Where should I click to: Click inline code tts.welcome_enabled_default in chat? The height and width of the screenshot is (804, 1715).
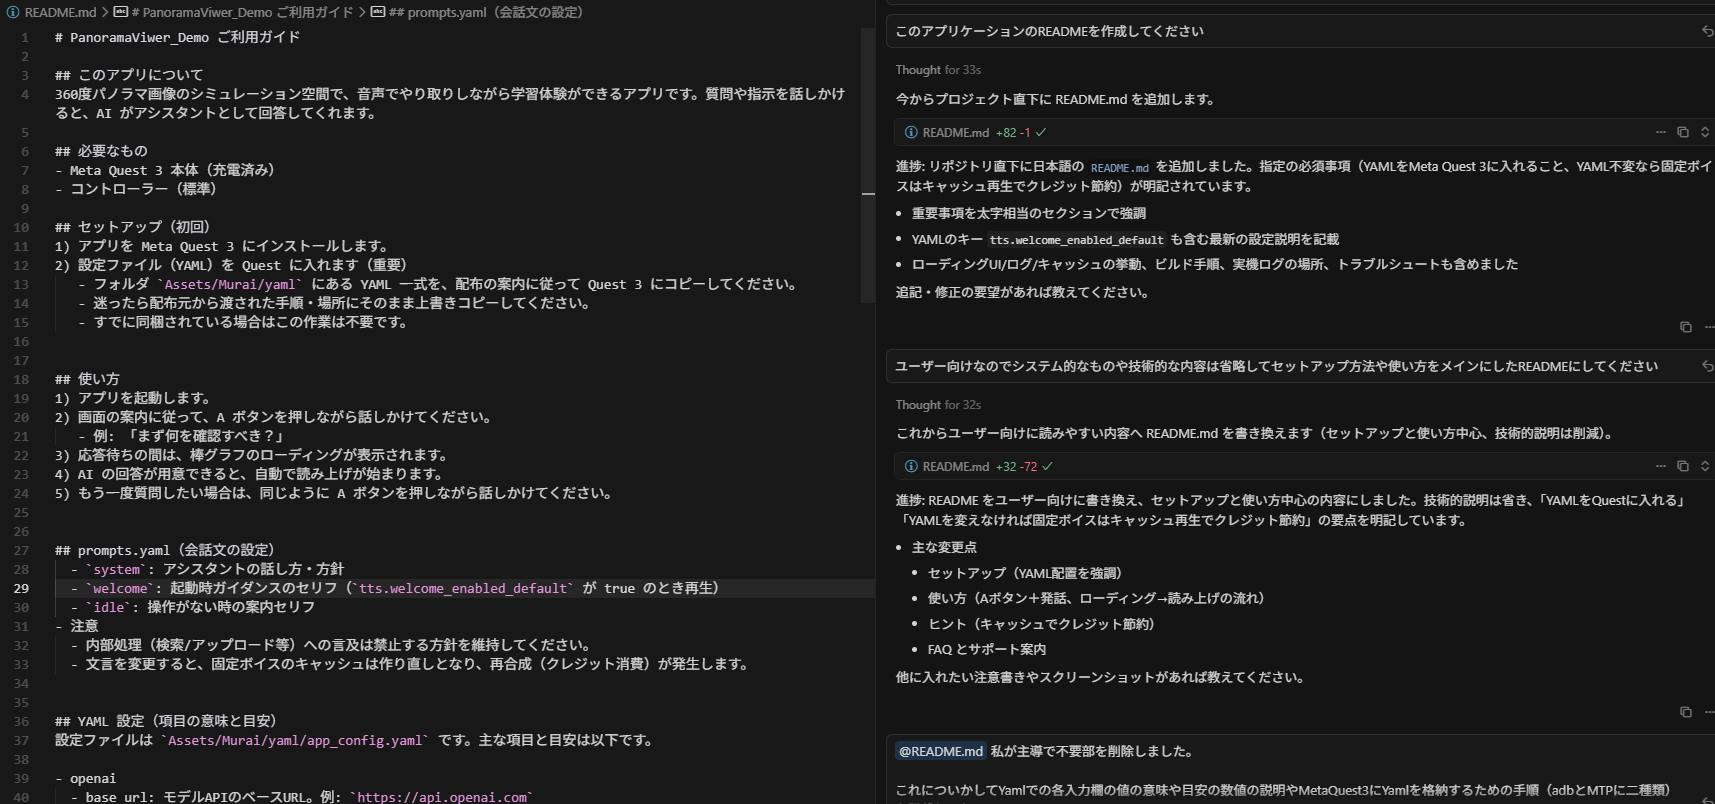[x=1076, y=240]
